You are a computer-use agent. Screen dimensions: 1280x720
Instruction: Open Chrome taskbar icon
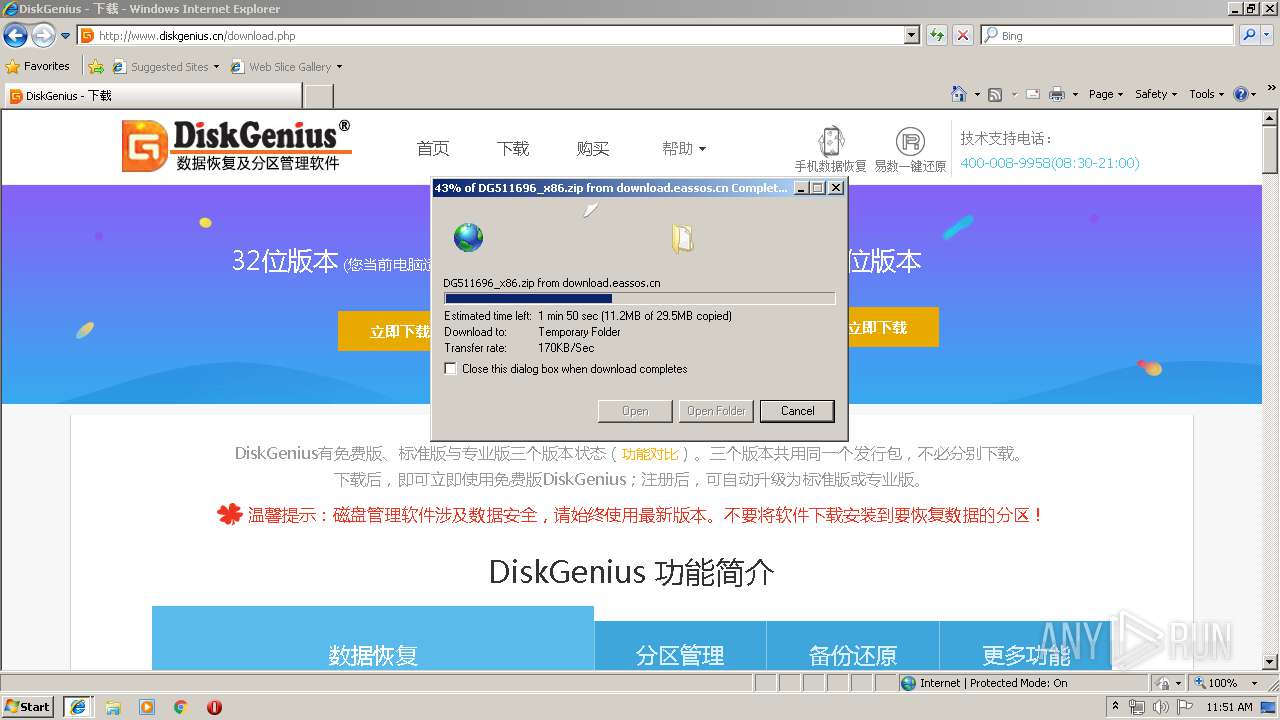(181, 707)
